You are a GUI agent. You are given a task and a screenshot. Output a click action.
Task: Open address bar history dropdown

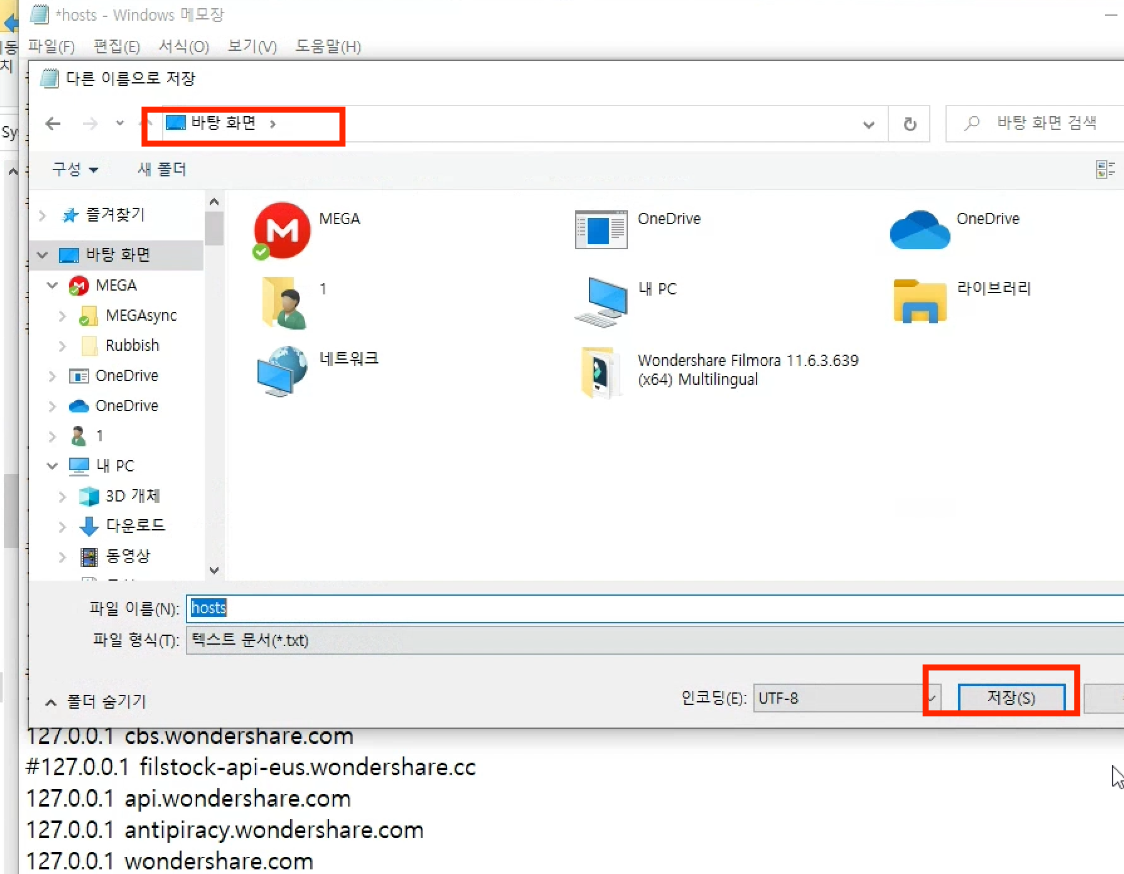click(x=869, y=125)
